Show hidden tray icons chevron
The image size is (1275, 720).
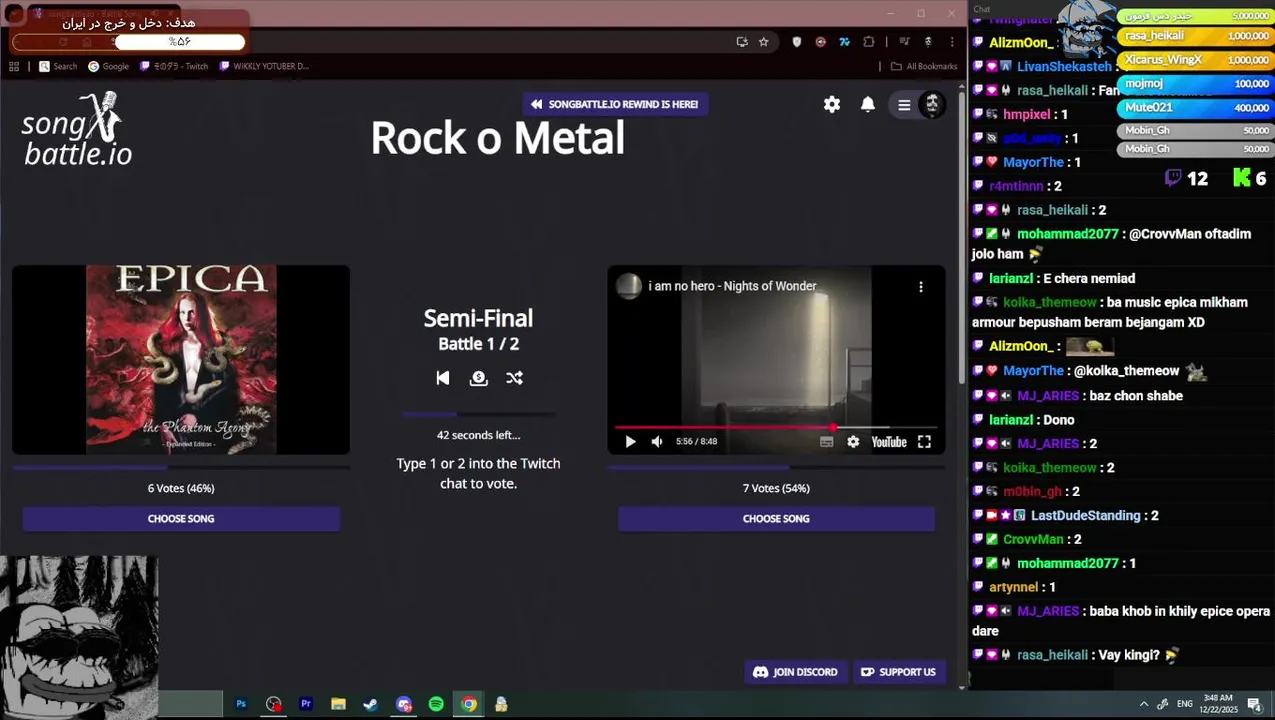pyautogui.click(x=1144, y=704)
